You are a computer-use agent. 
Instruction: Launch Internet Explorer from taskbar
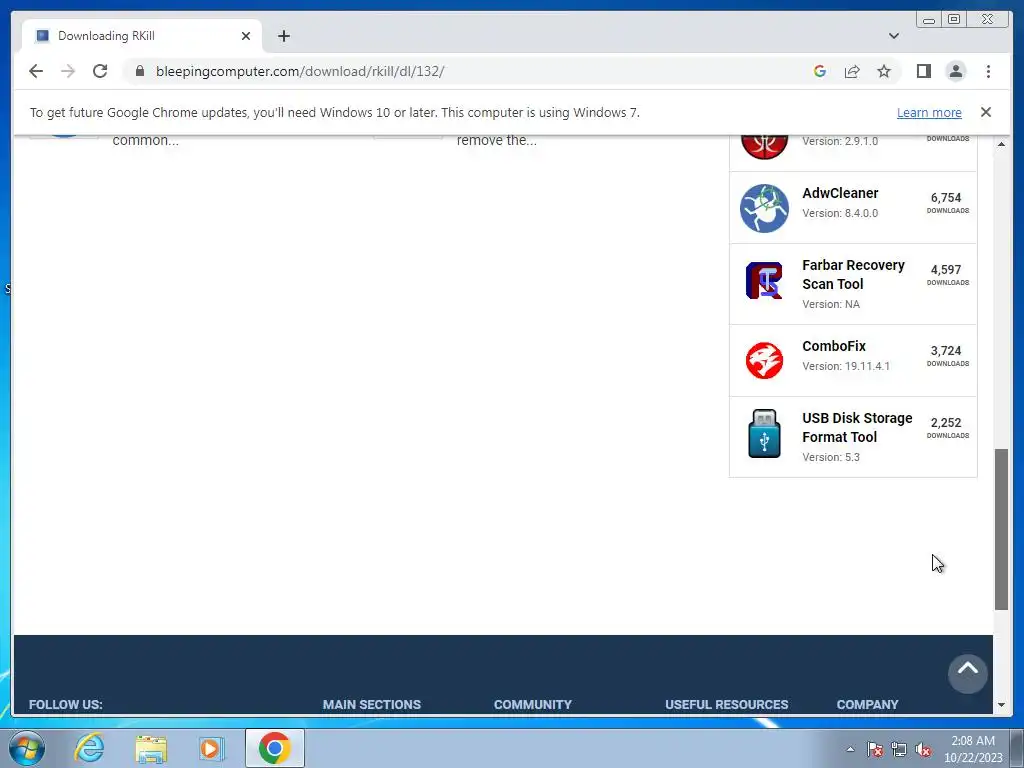pyautogui.click(x=89, y=748)
